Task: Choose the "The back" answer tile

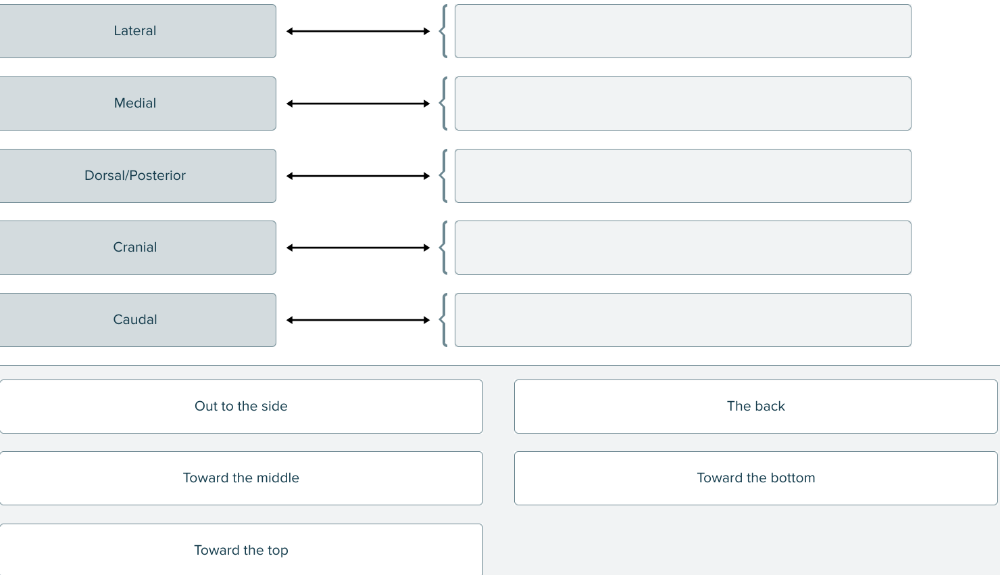Action: pyautogui.click(x=756, y=406)
